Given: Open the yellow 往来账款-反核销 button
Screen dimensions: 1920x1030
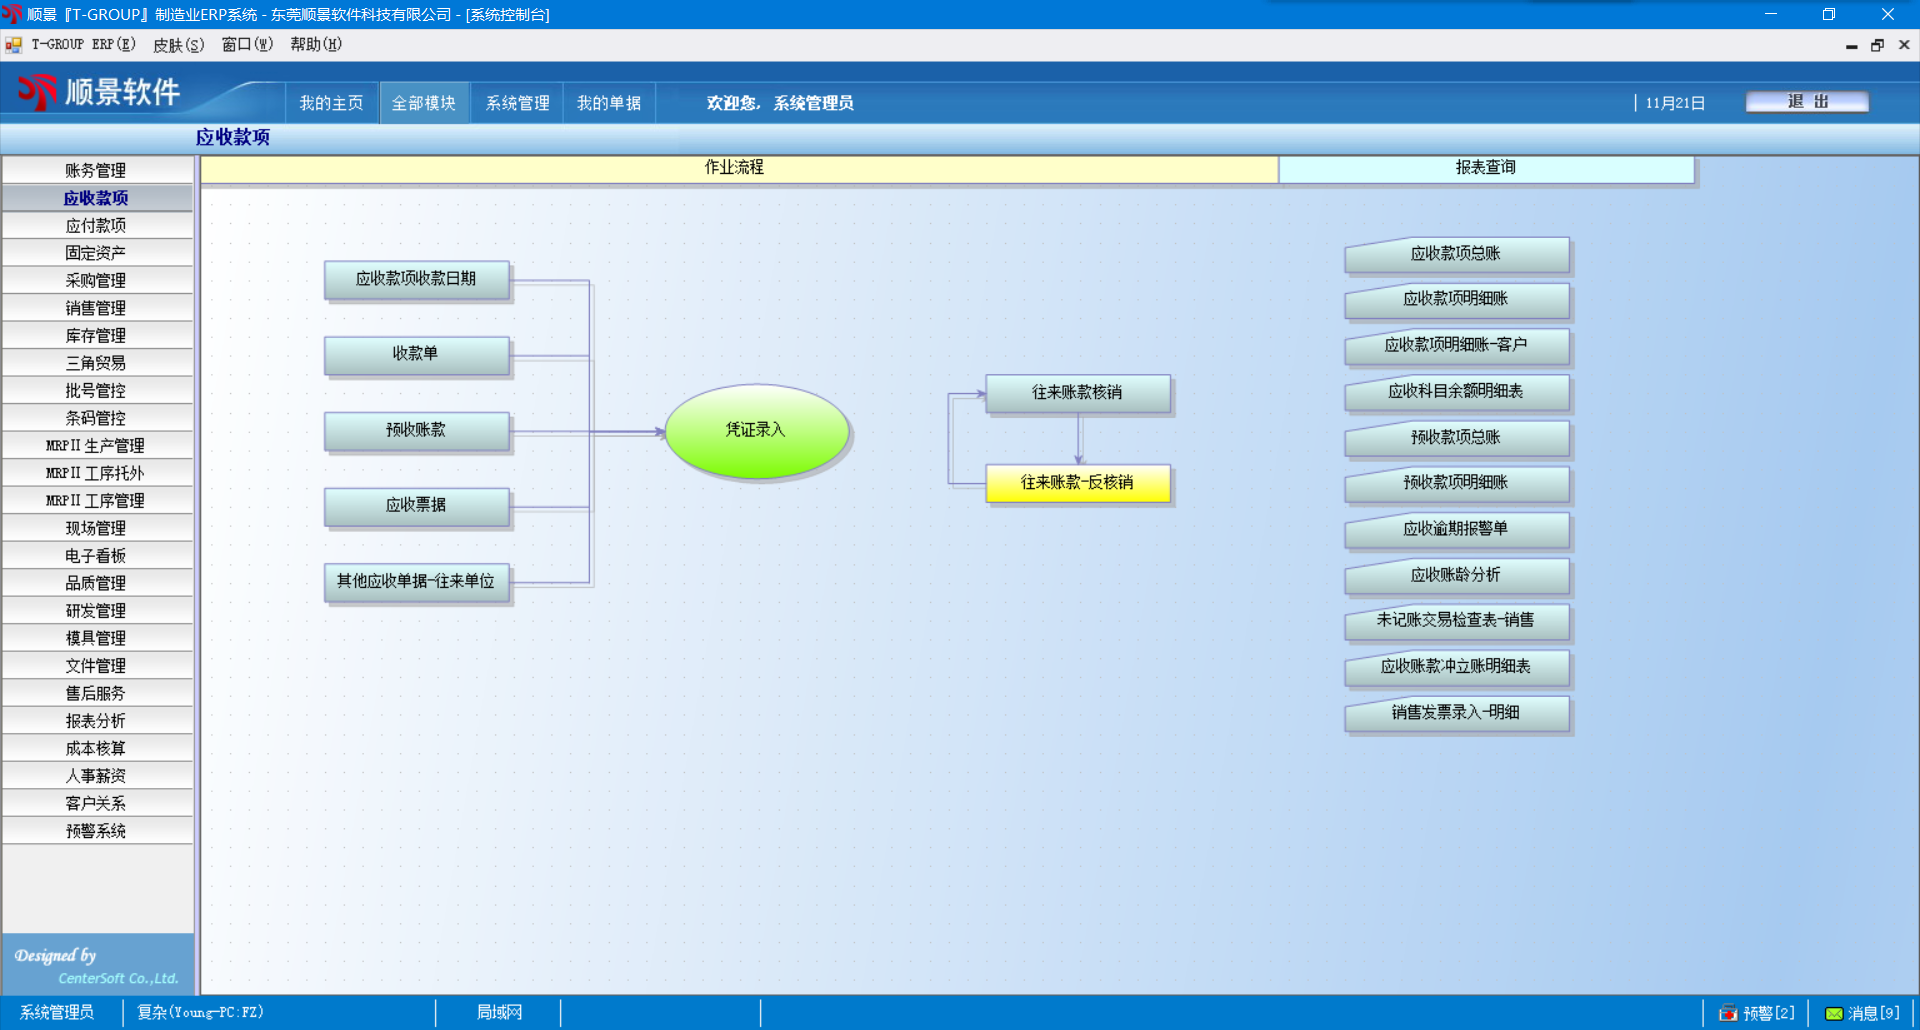Looking at the screenshot, I should [1077, 483].
